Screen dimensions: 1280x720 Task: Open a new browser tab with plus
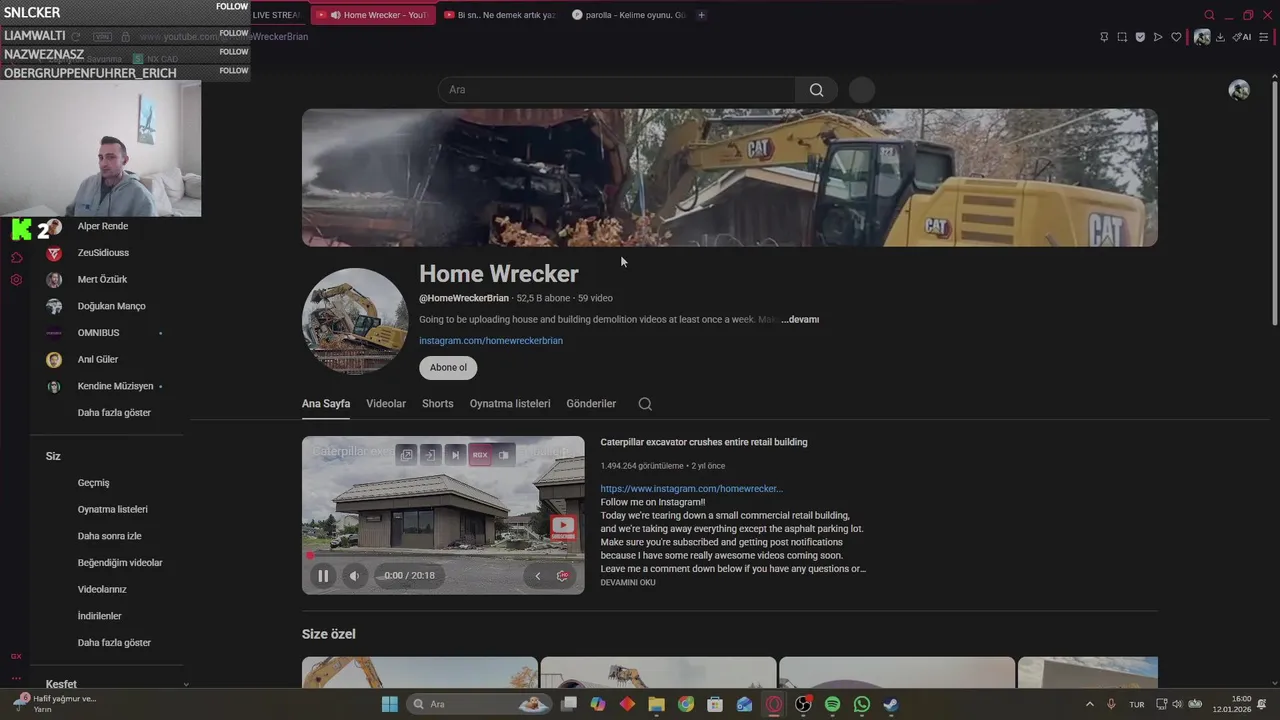(701, 15)
